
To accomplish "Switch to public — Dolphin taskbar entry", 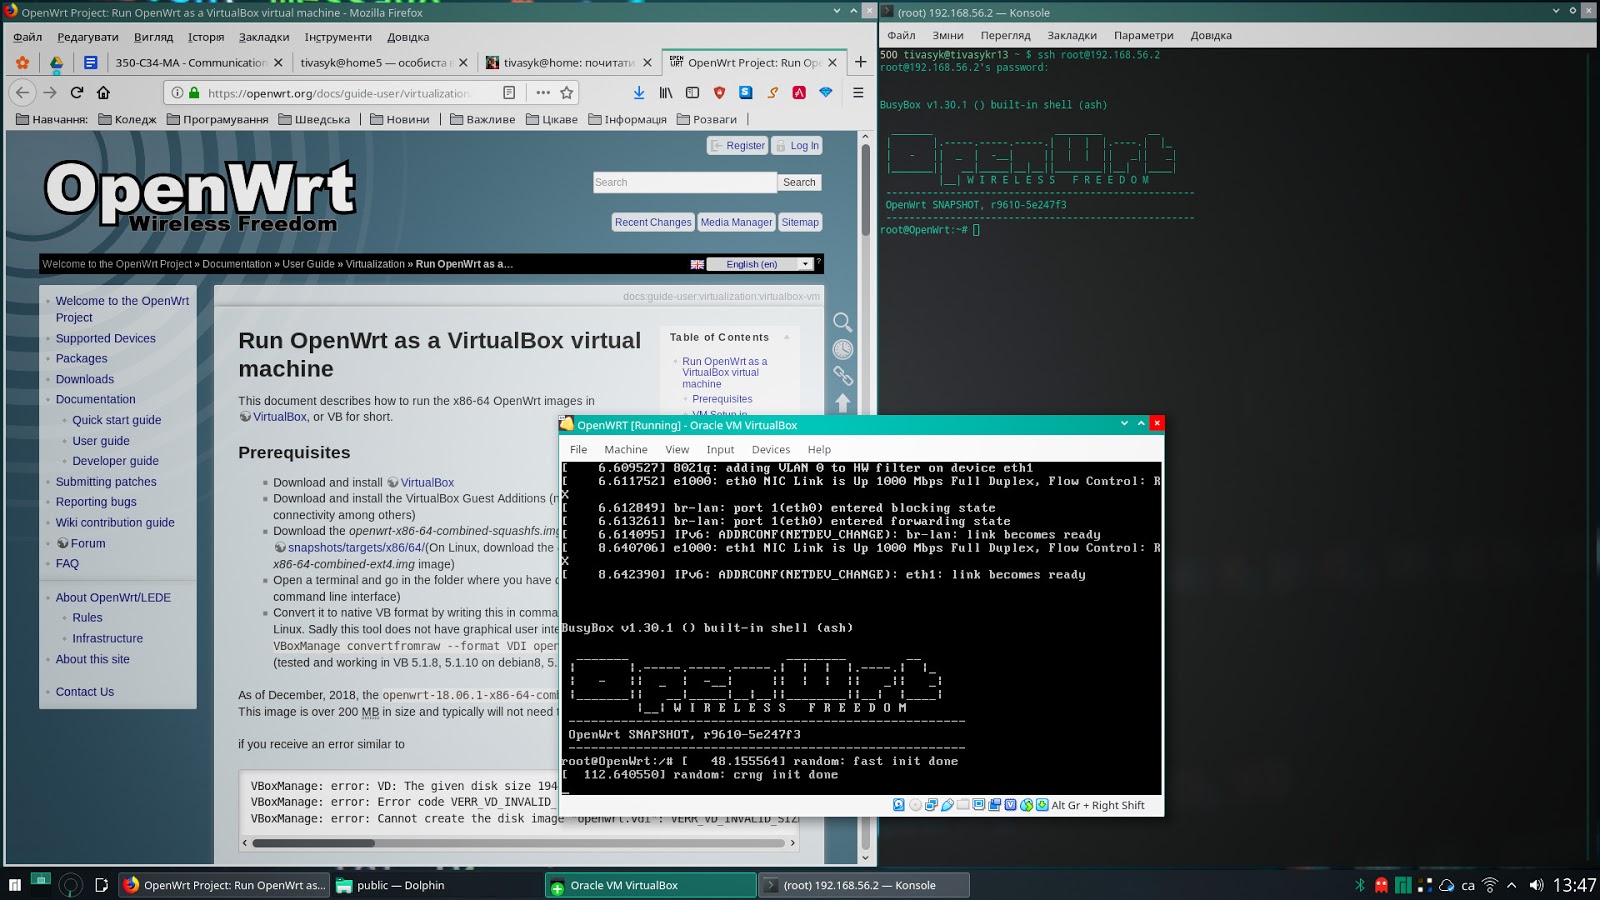I will pos(436,885).
